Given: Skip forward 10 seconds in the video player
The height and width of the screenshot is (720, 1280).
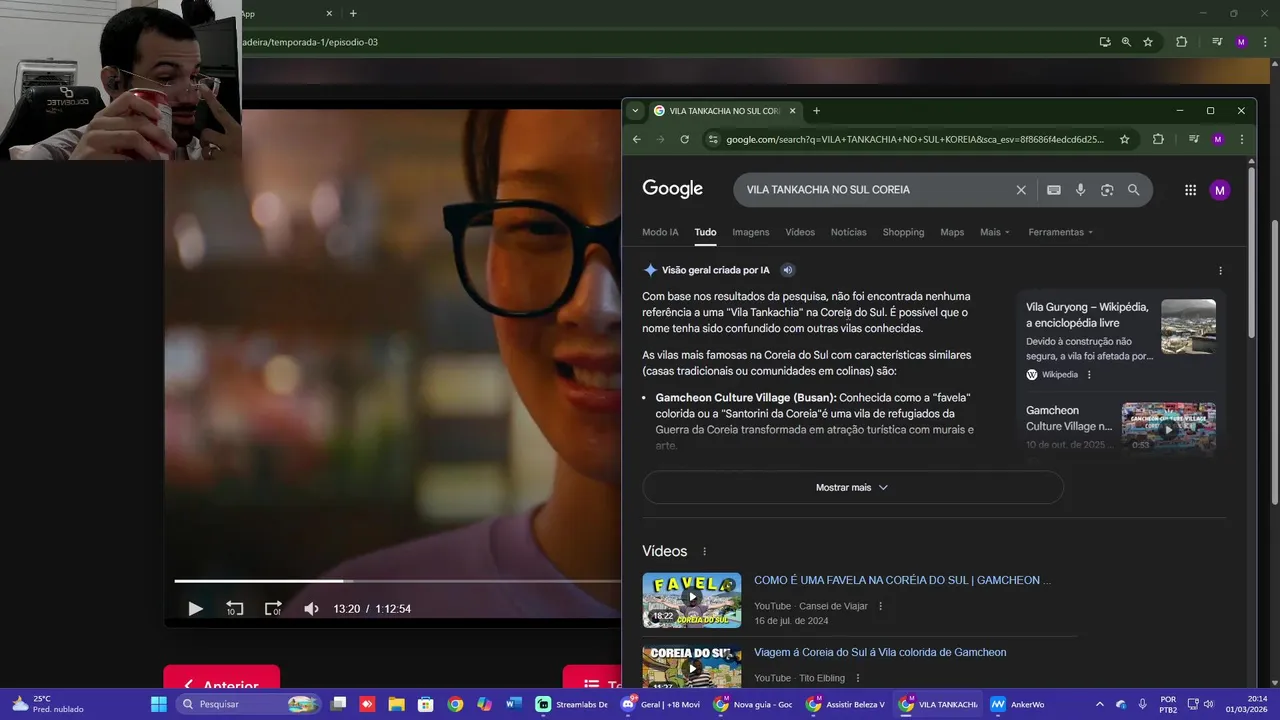Looking at the screenshot, I should coord(273,609).
